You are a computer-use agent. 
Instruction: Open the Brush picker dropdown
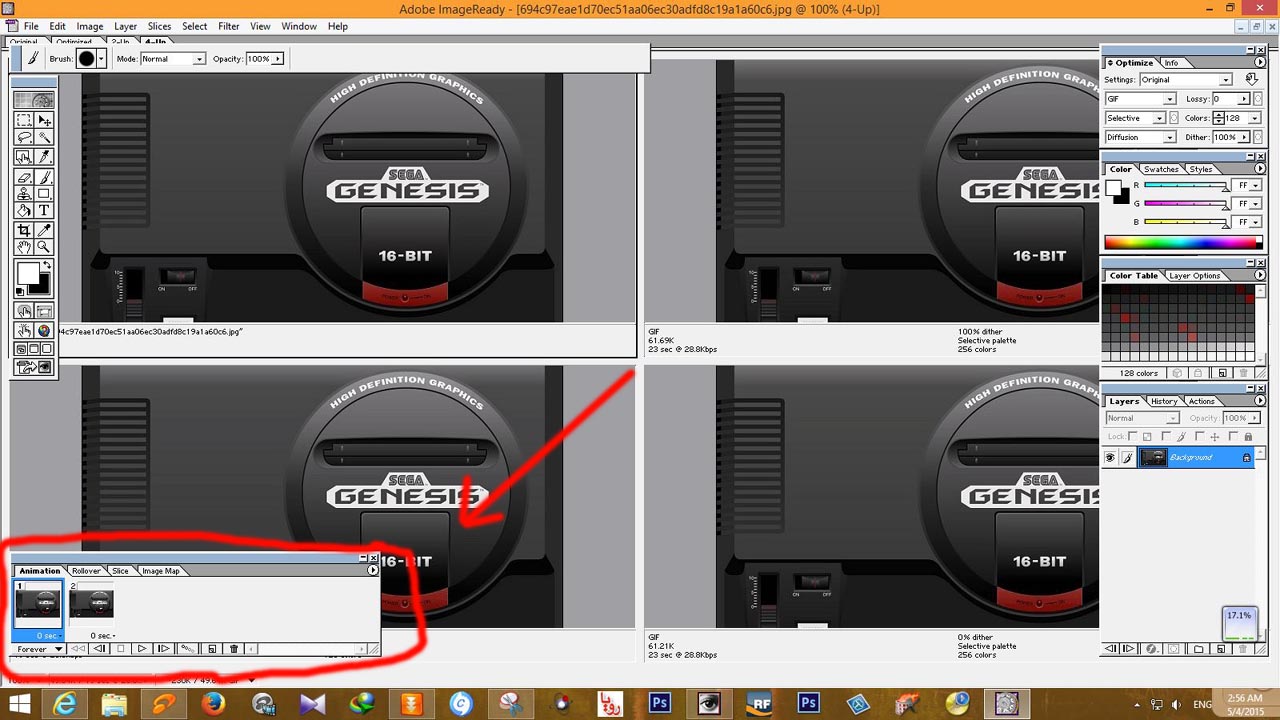click(x=100, y=59)
